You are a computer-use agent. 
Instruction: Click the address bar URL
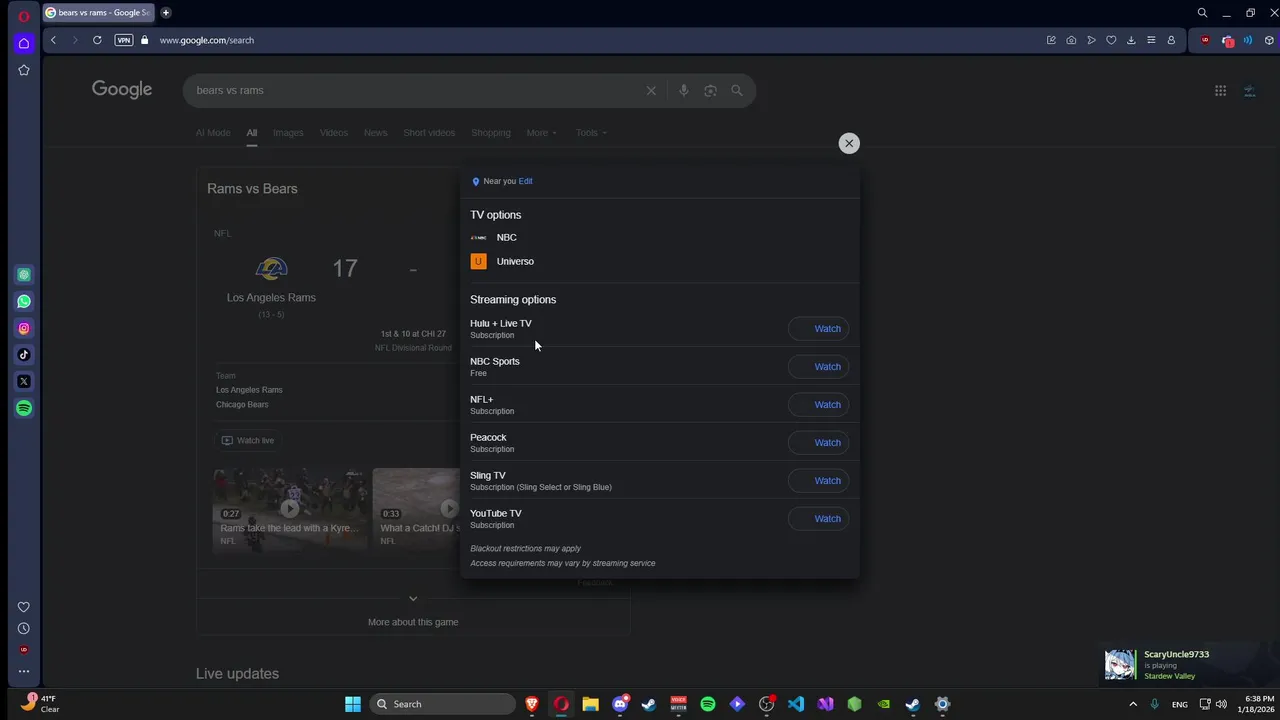click(207, 40)
